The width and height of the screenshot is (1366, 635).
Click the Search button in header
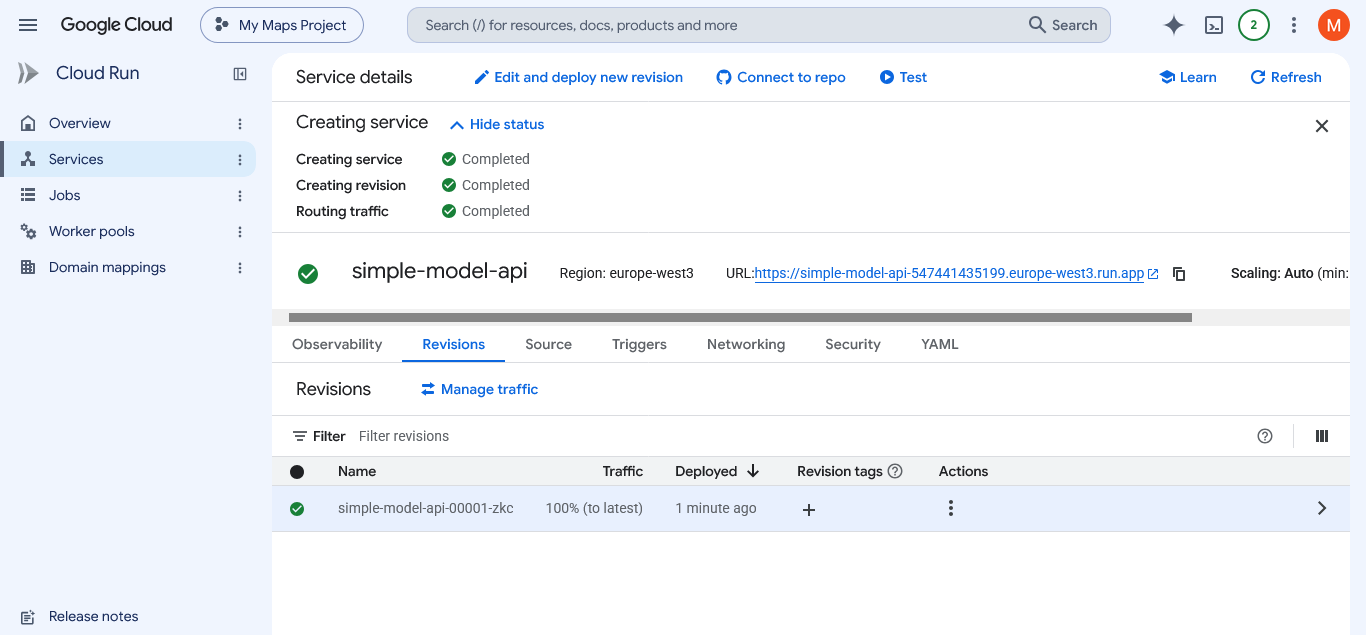click(1063, 25)
